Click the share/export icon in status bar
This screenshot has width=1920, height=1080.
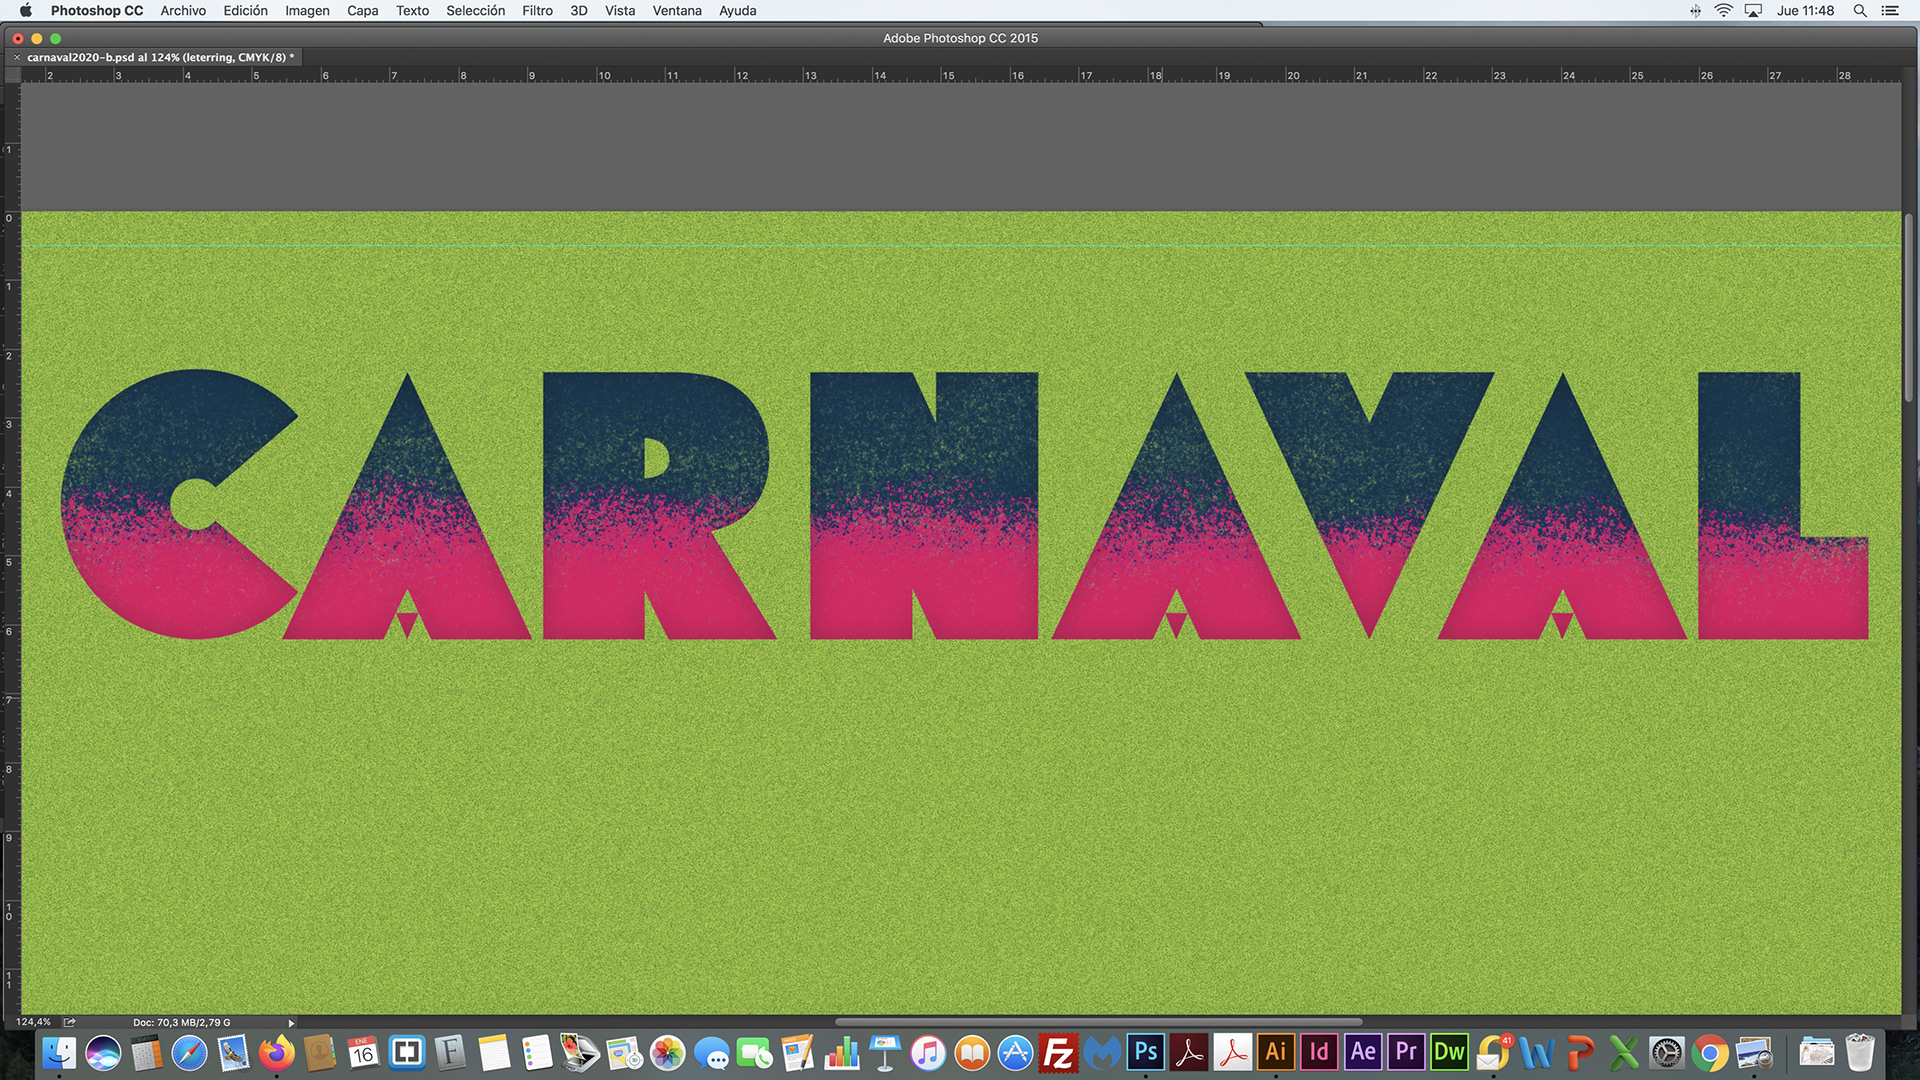coord(70,1022)
